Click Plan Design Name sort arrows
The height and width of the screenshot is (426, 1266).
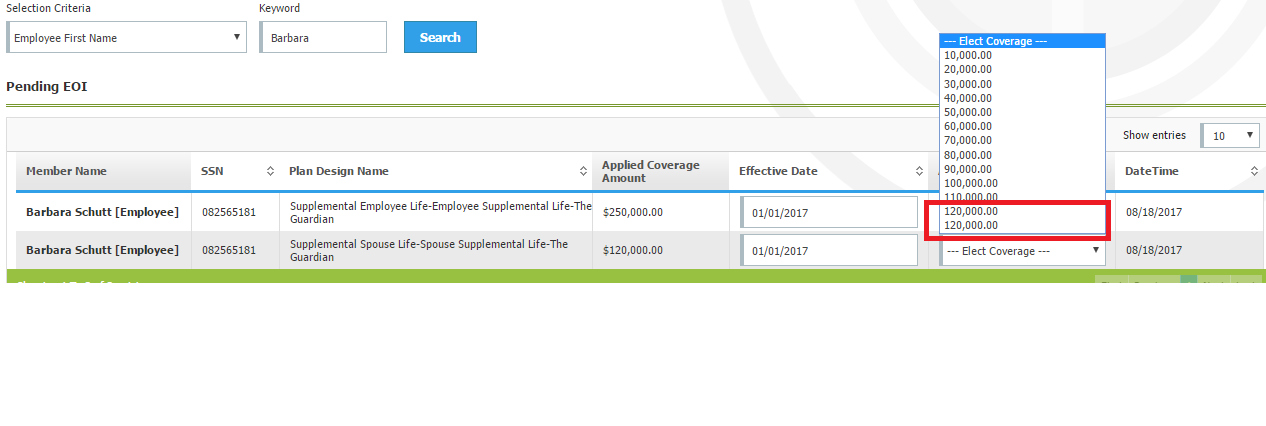coord(583,171)
